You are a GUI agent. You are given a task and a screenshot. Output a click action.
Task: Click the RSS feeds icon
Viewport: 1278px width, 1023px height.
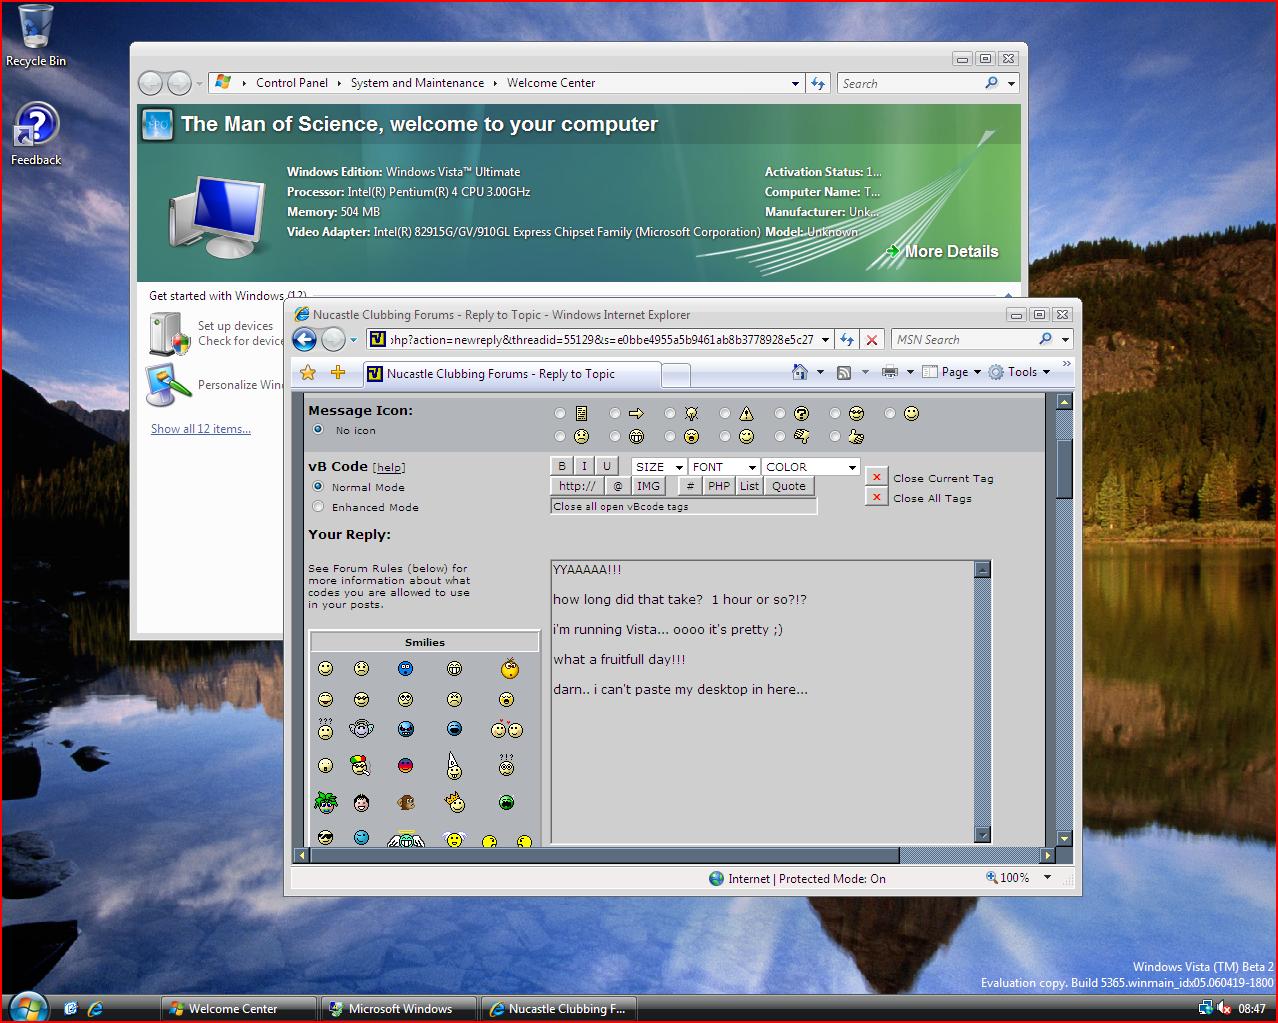[844, 372]
